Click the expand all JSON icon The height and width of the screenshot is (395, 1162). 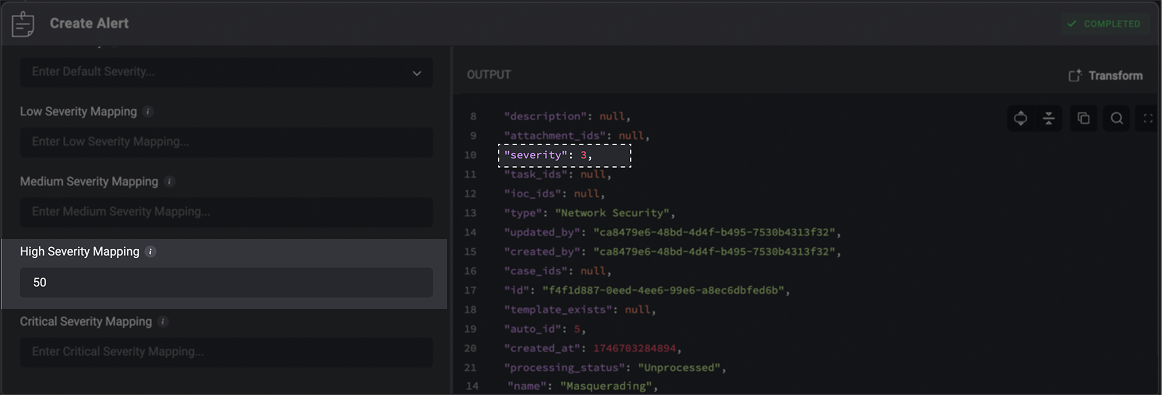pyautogui.click(x=1020, y=119)
